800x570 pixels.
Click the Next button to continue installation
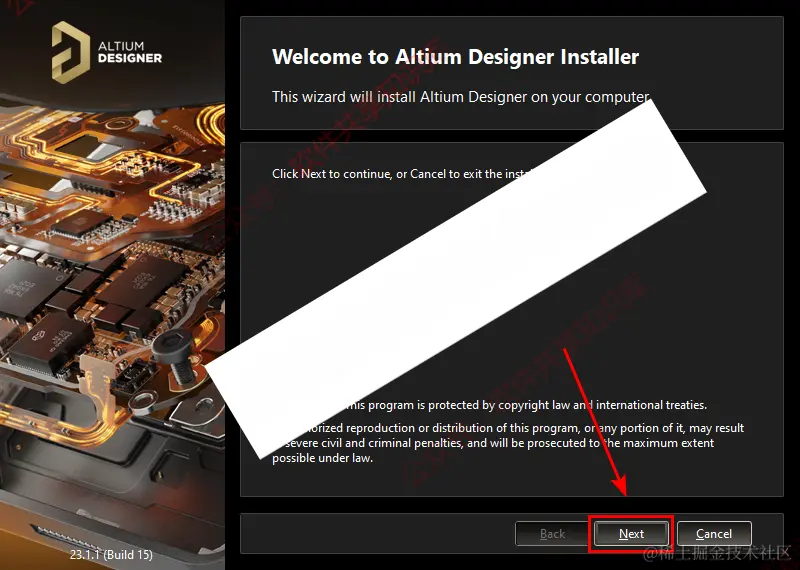click(631, 534)
